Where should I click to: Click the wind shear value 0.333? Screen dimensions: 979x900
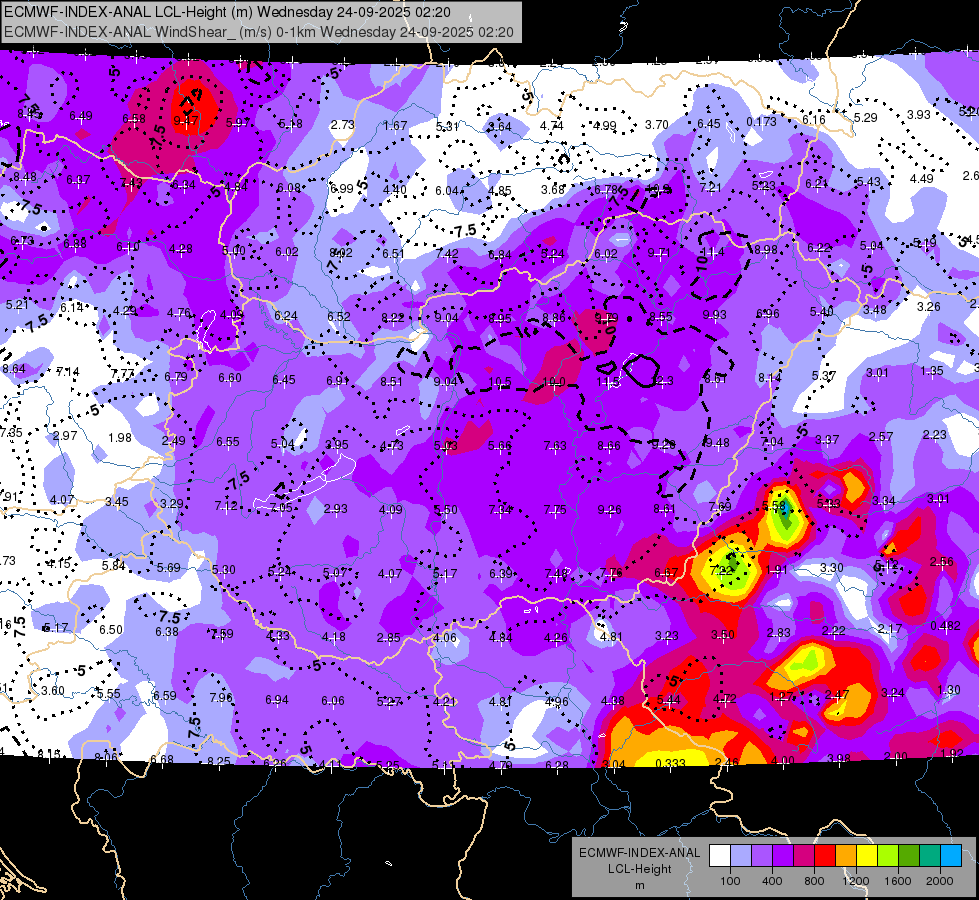671,763
